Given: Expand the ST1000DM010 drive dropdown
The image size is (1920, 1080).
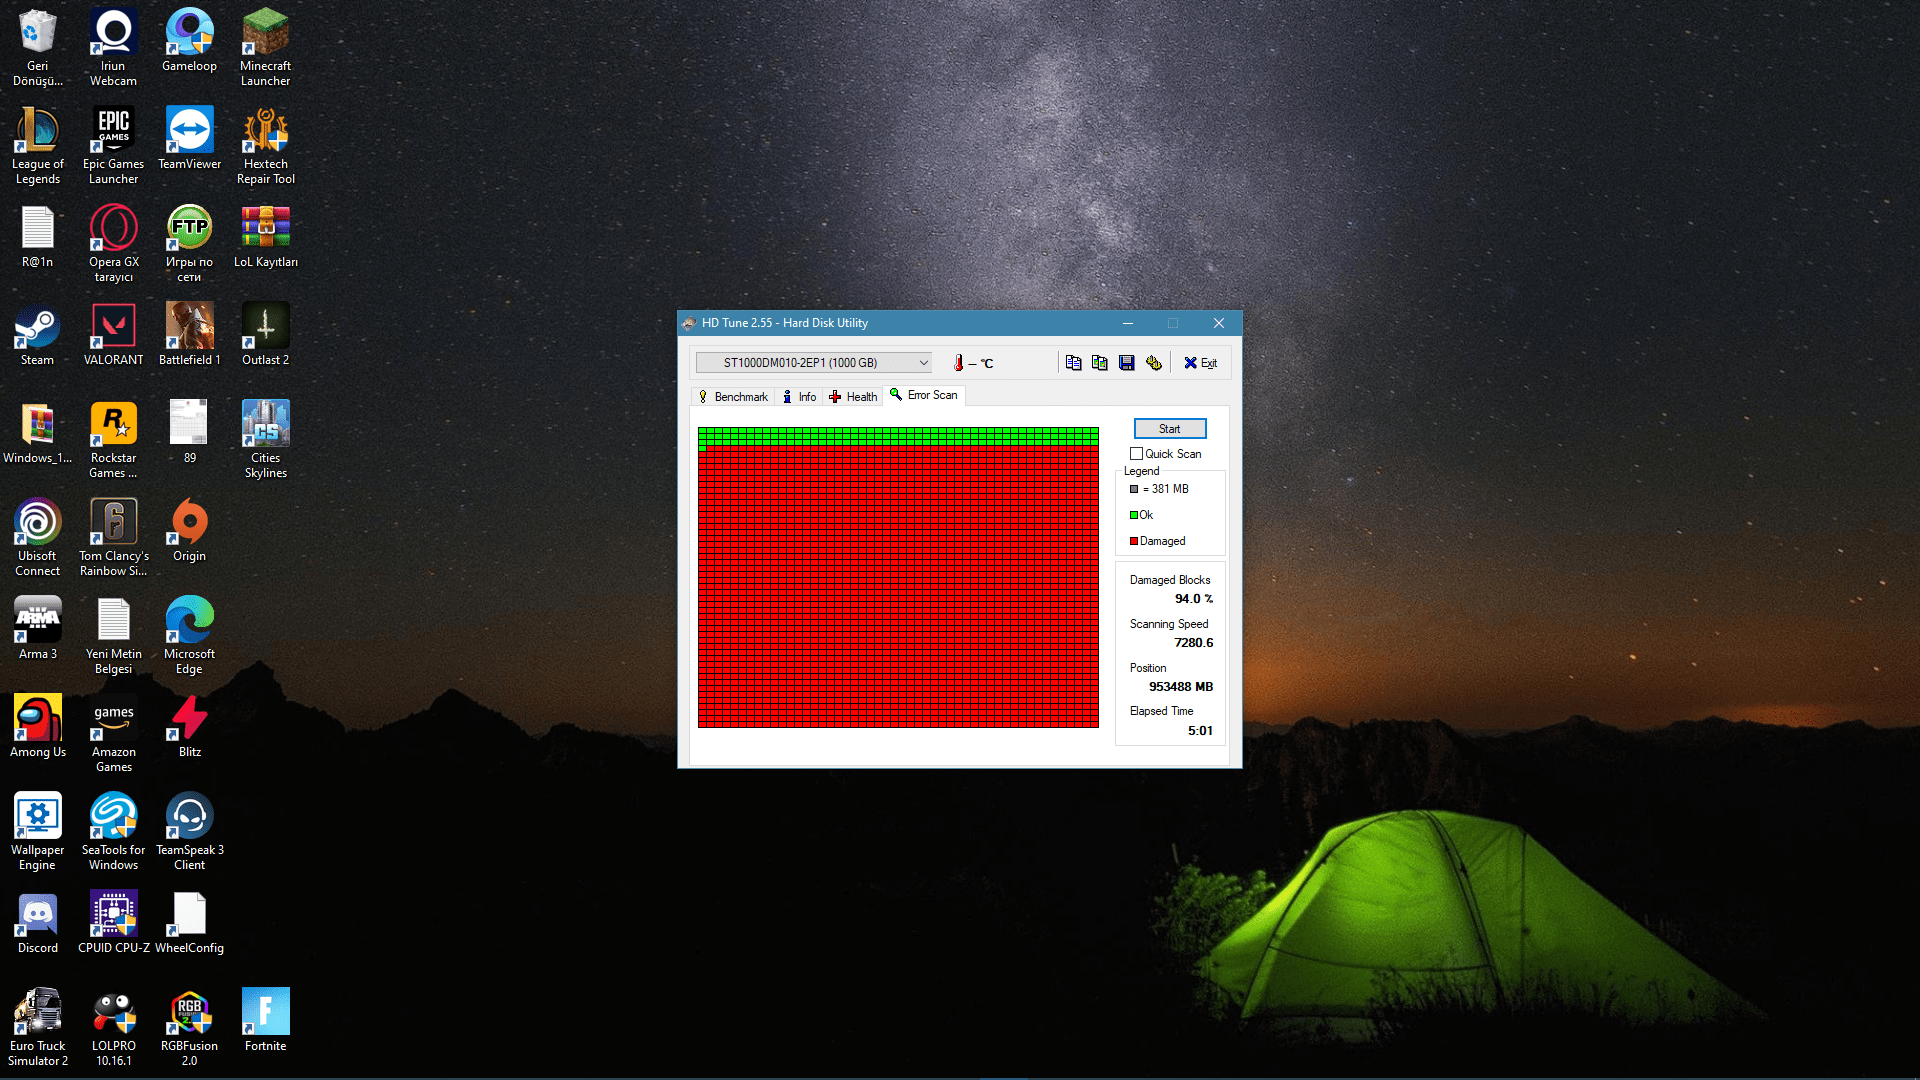Looking at the screenshot, I should click(923, 363).
